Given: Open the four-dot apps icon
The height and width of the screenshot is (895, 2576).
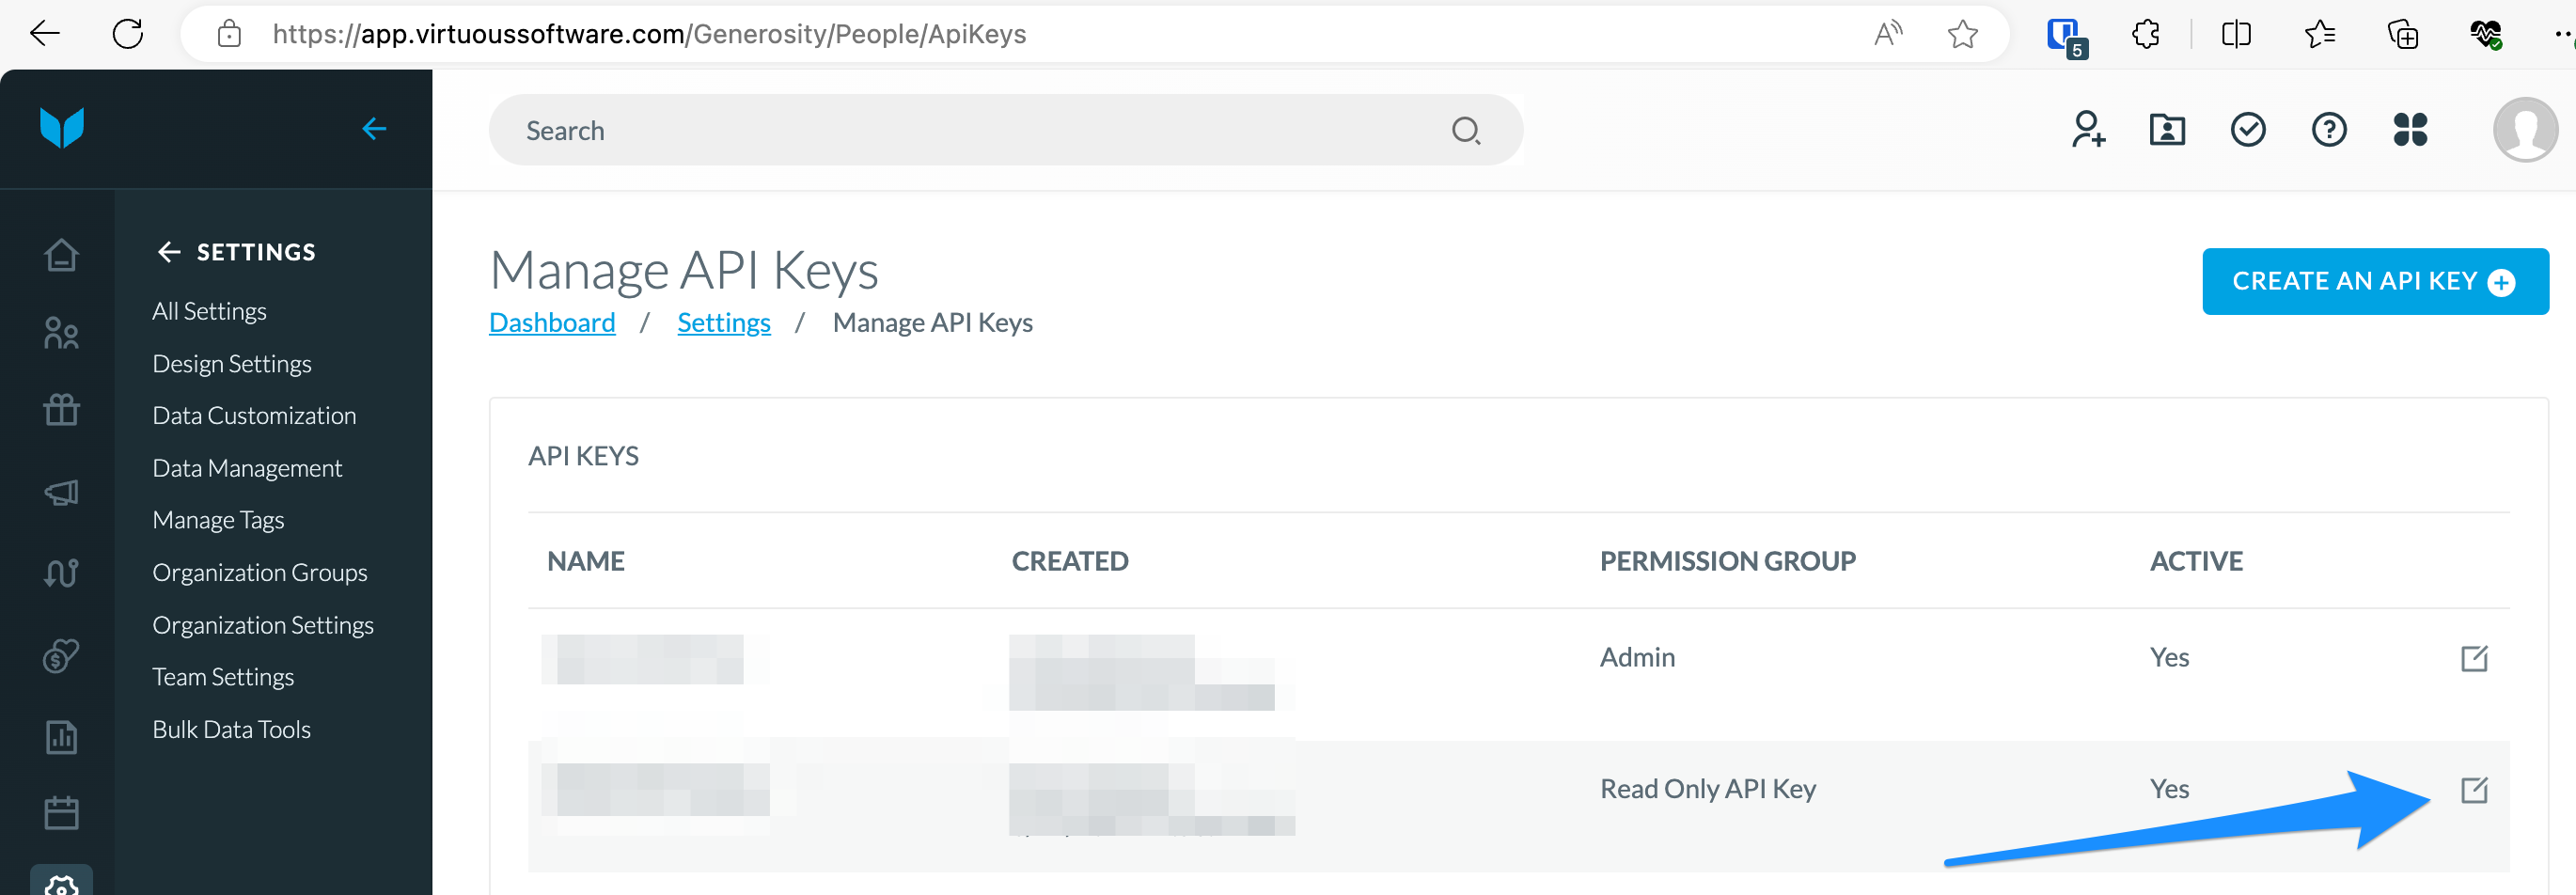Looking at the screenshot, I should click(x=2410, y=129).
